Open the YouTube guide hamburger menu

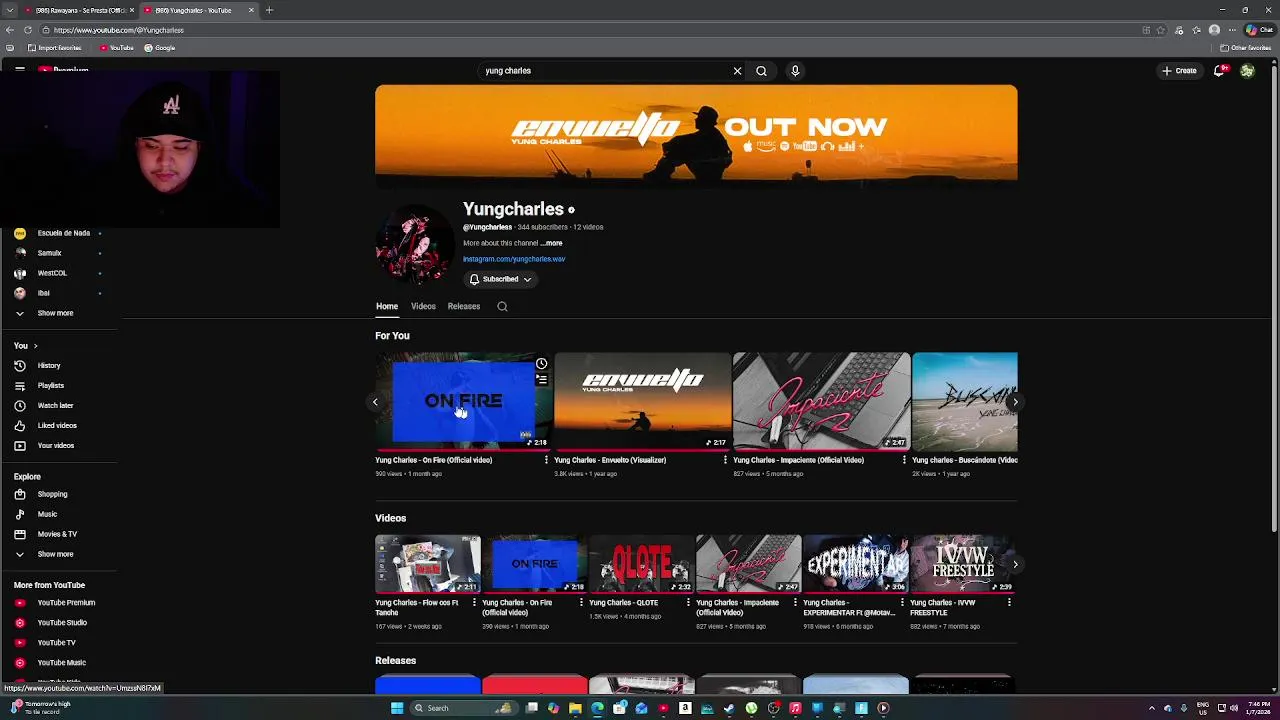point(19,70)
